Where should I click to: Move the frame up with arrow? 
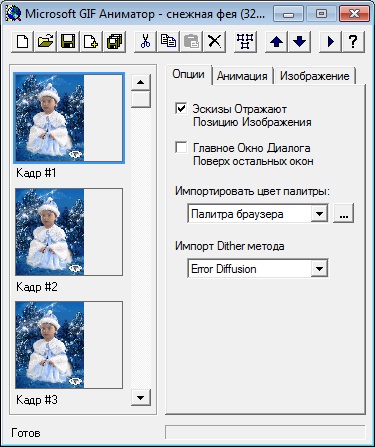coord(276,42)
